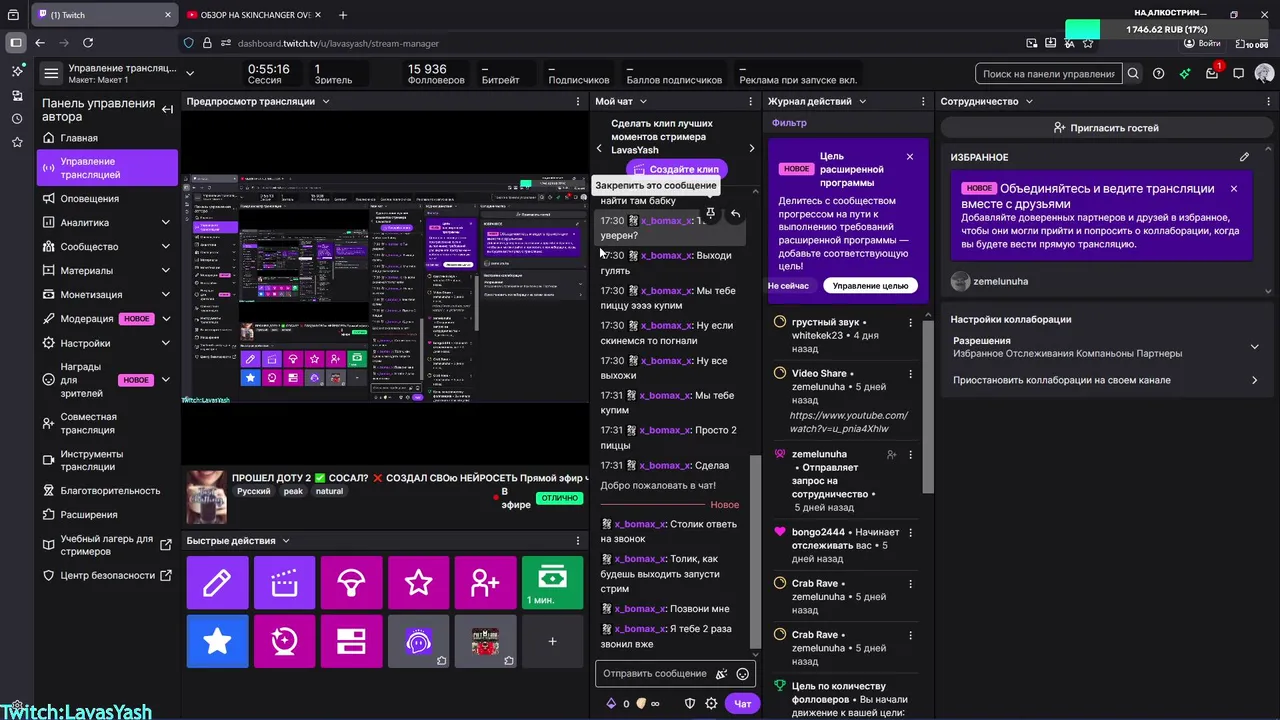Open stream thumbnail in stream info
Image resolution: width=1280 pixels, height=720 pixels.
tap(207, 497)
